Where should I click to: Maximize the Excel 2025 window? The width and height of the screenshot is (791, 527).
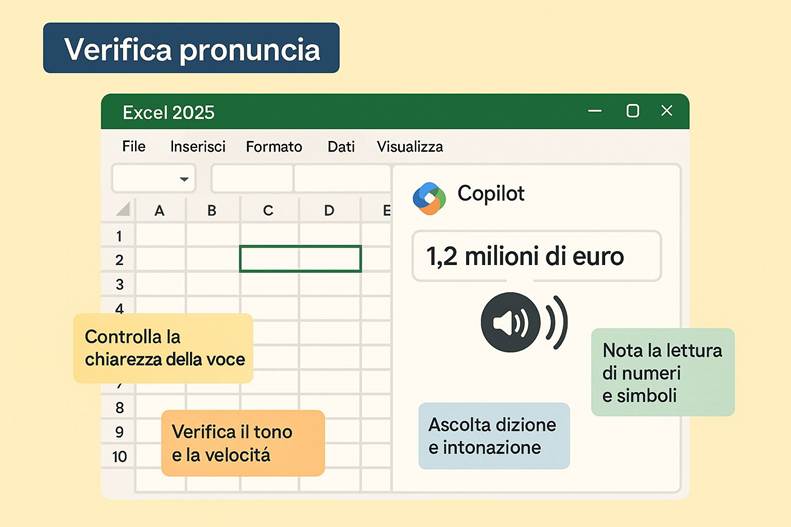point(633,111)
